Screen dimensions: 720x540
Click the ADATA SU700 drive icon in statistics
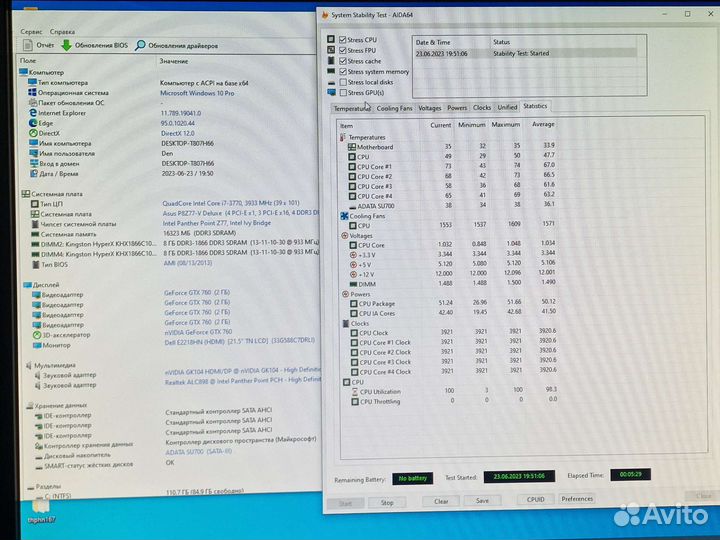tap(352, 206)
